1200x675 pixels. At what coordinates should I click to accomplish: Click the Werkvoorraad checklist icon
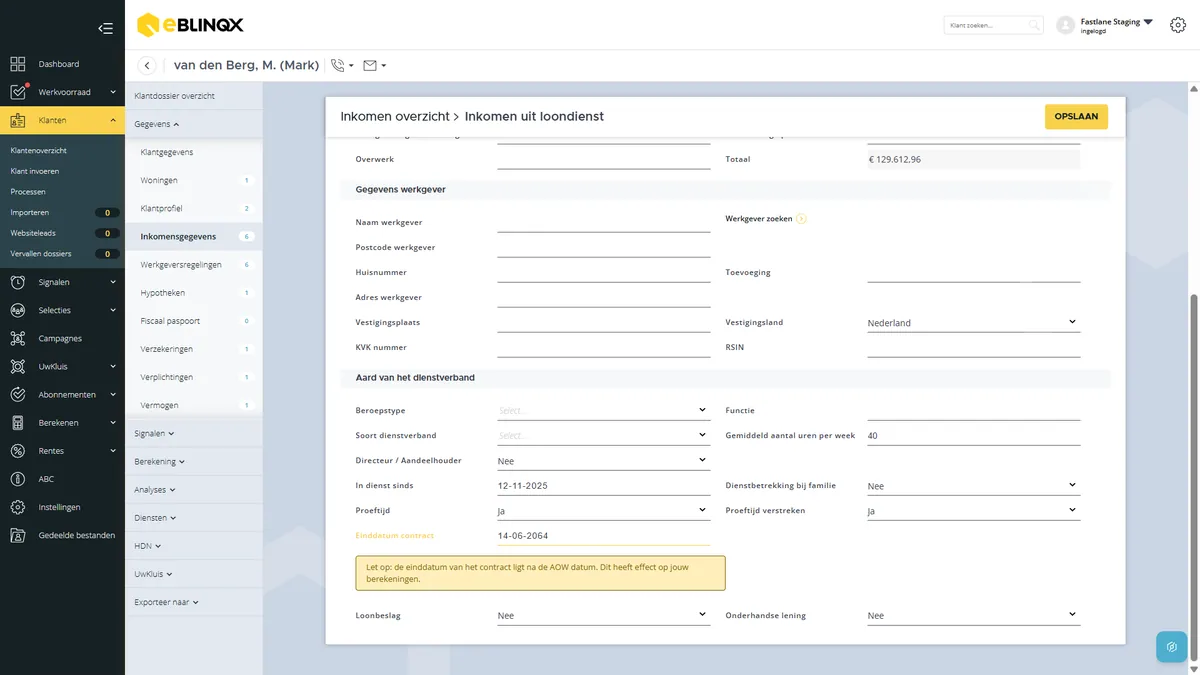click(x=18, y=92)
